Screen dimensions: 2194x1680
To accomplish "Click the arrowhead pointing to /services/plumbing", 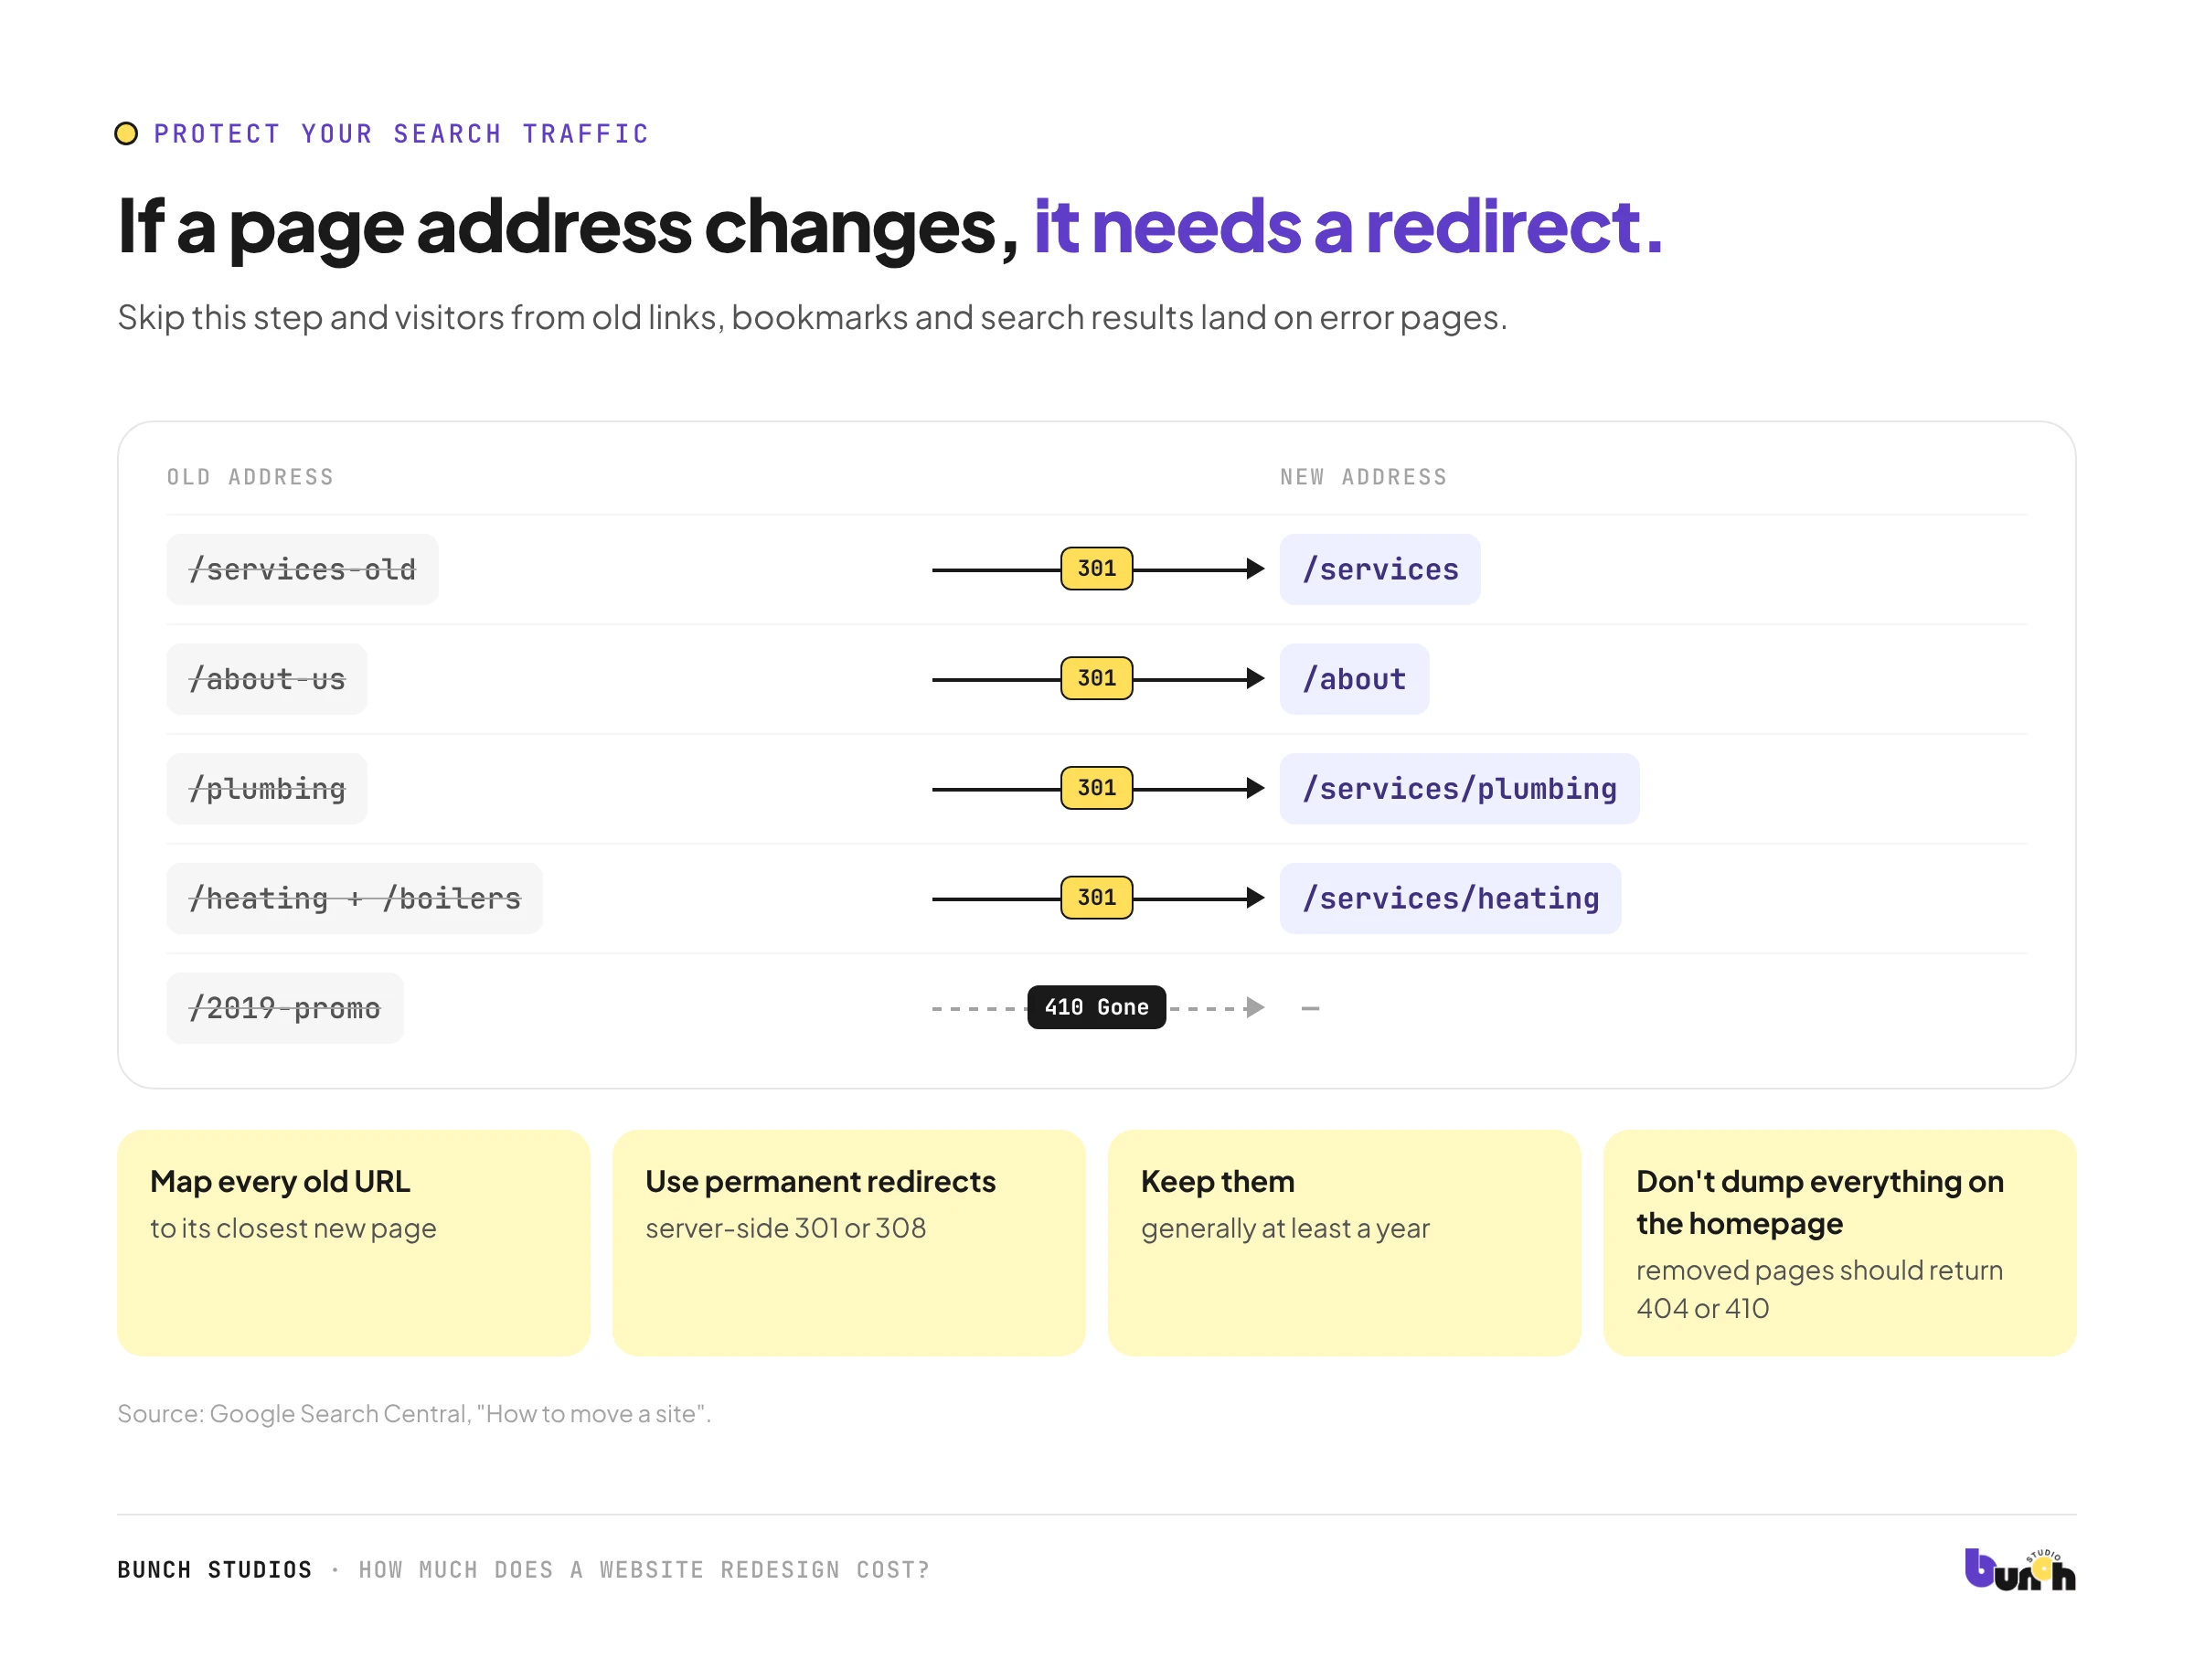I will coord(1255,788).
